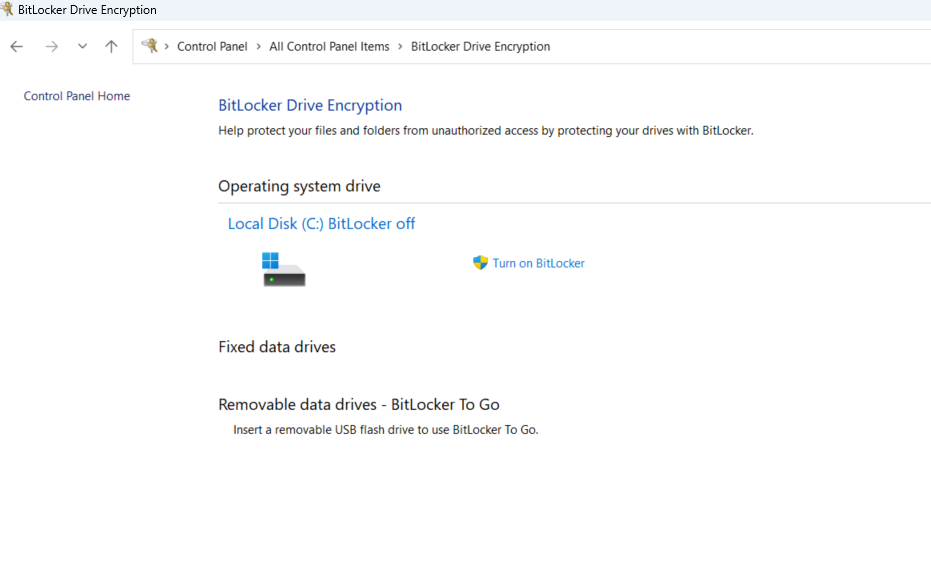Click the Windows drive icon for C:
The image size is (931, 581).
click(283, 269)
